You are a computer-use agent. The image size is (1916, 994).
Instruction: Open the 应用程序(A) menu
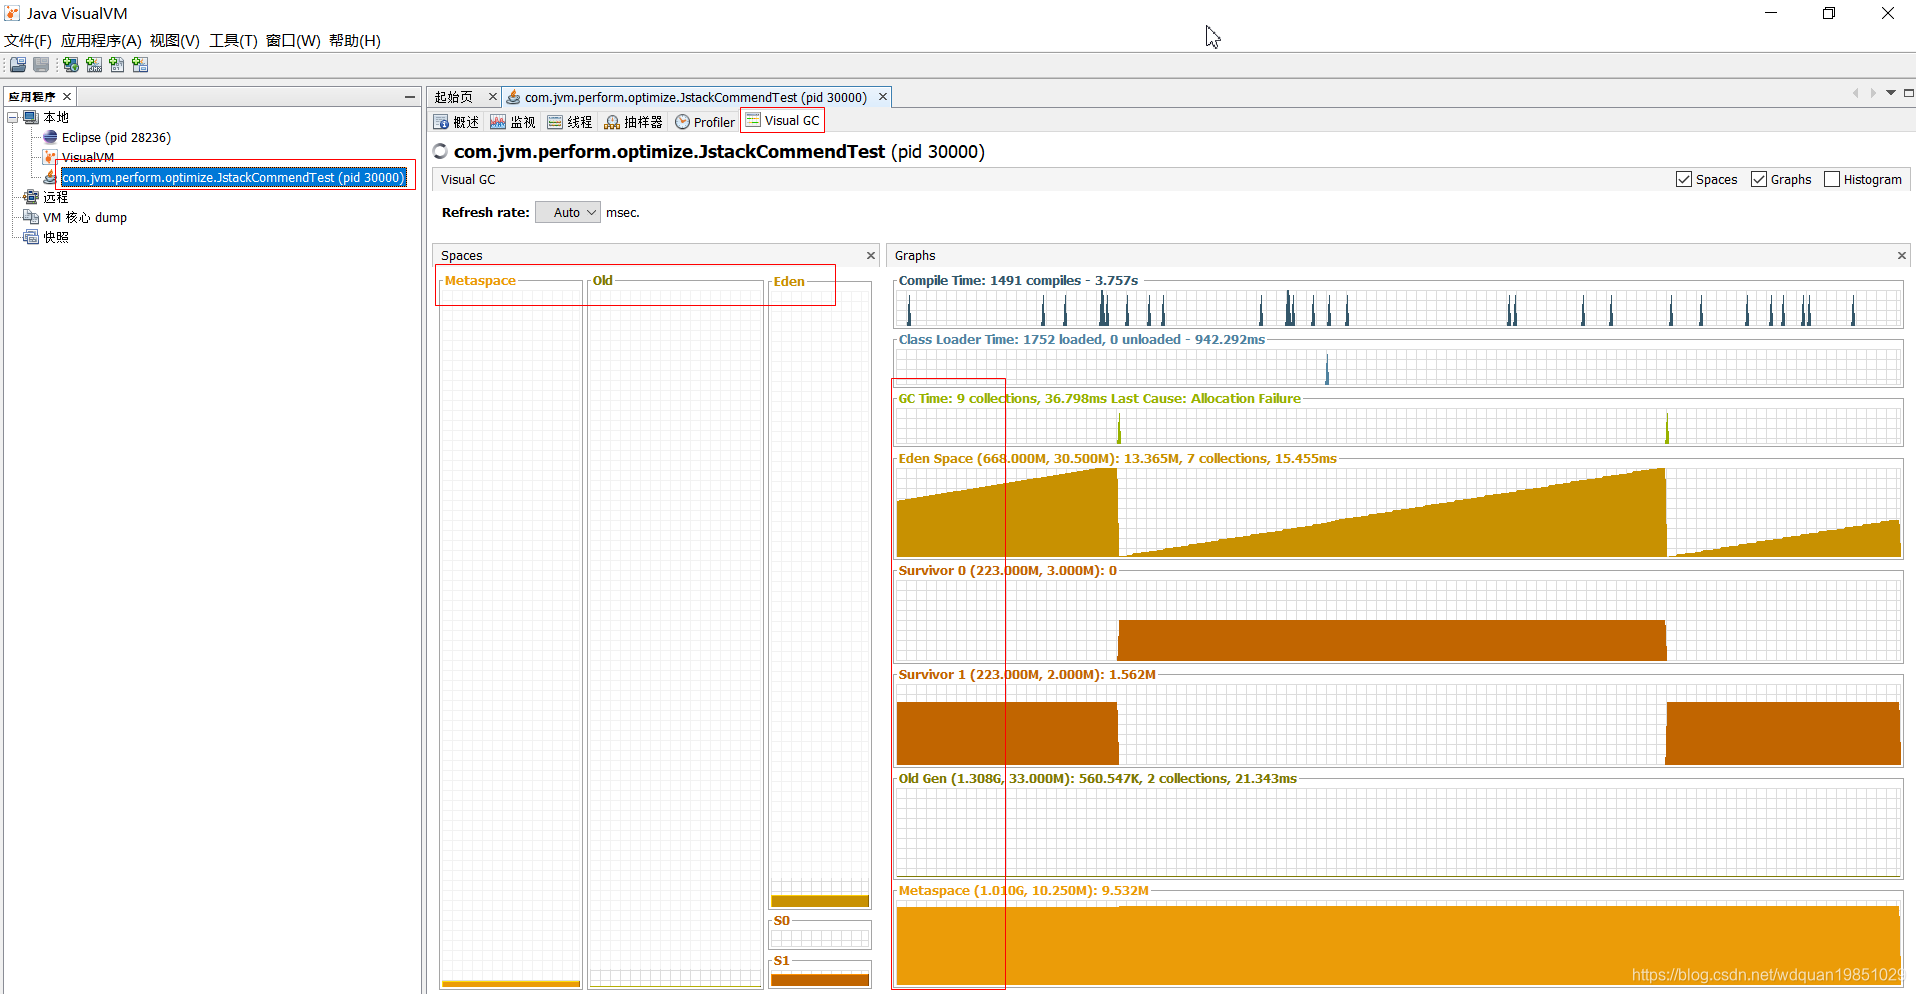101,41
